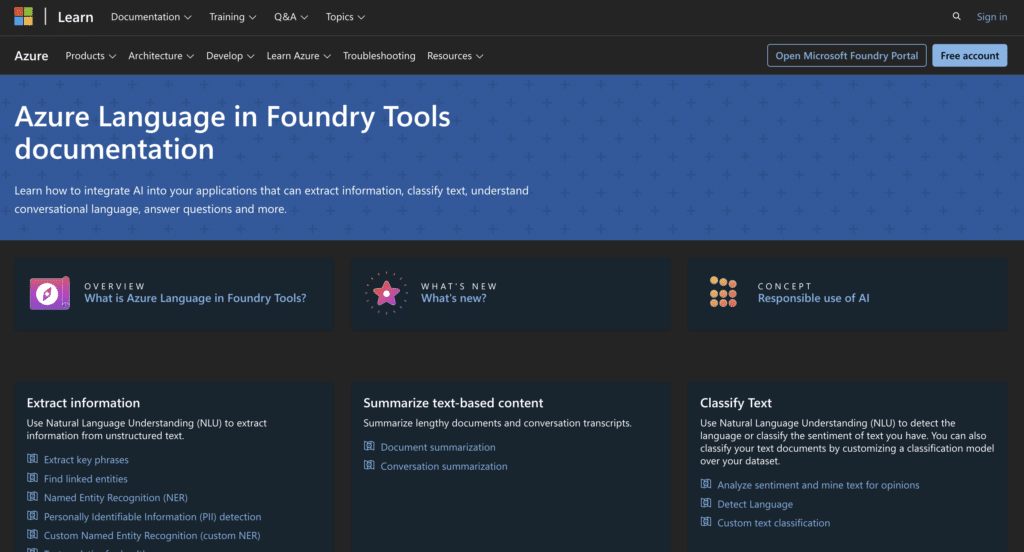Open Responsible use of AI link
Viewport: 1024px width, 552px height.
tap(813, 298)
